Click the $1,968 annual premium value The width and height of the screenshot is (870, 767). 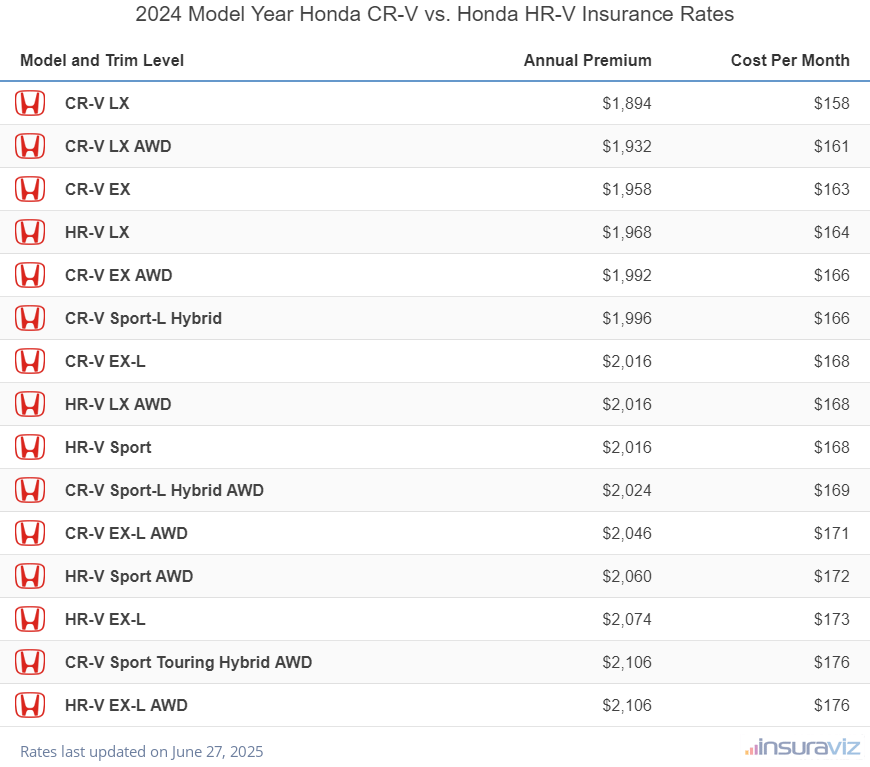coord(627,233)
